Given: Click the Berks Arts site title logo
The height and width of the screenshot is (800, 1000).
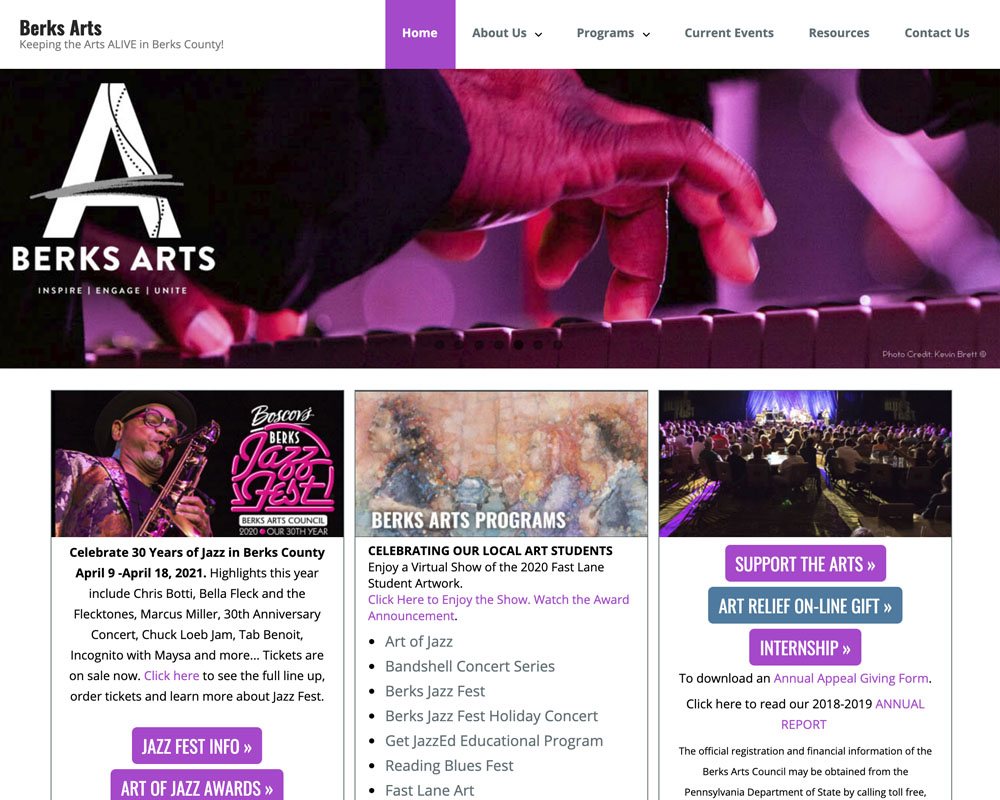Looking at the screenshot, I should 61,28.
